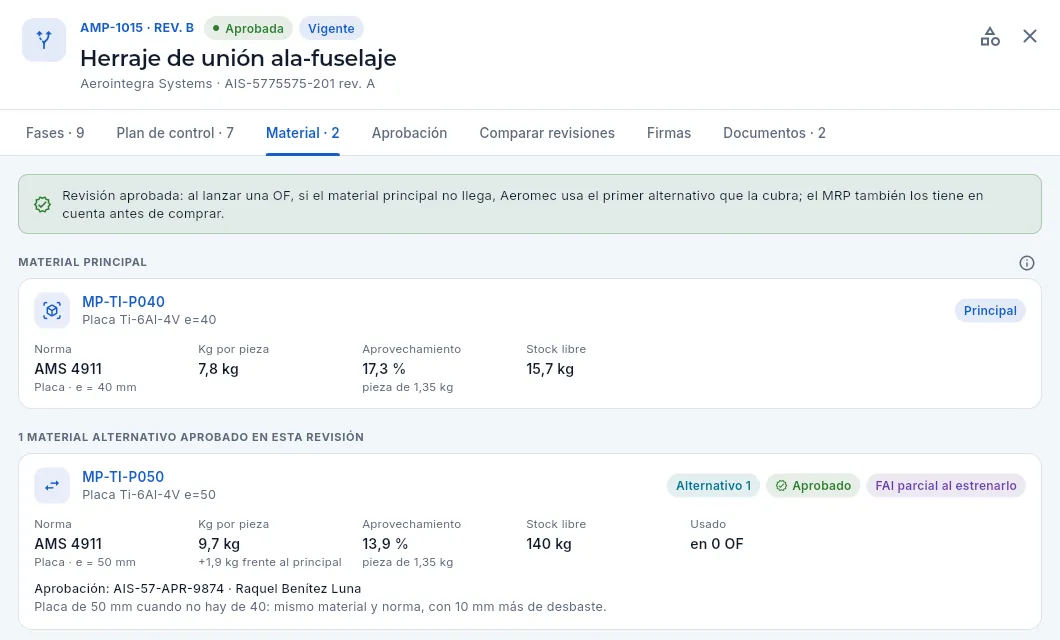
Task: Click the stock value 140 kg
Action: pos(549,544)
